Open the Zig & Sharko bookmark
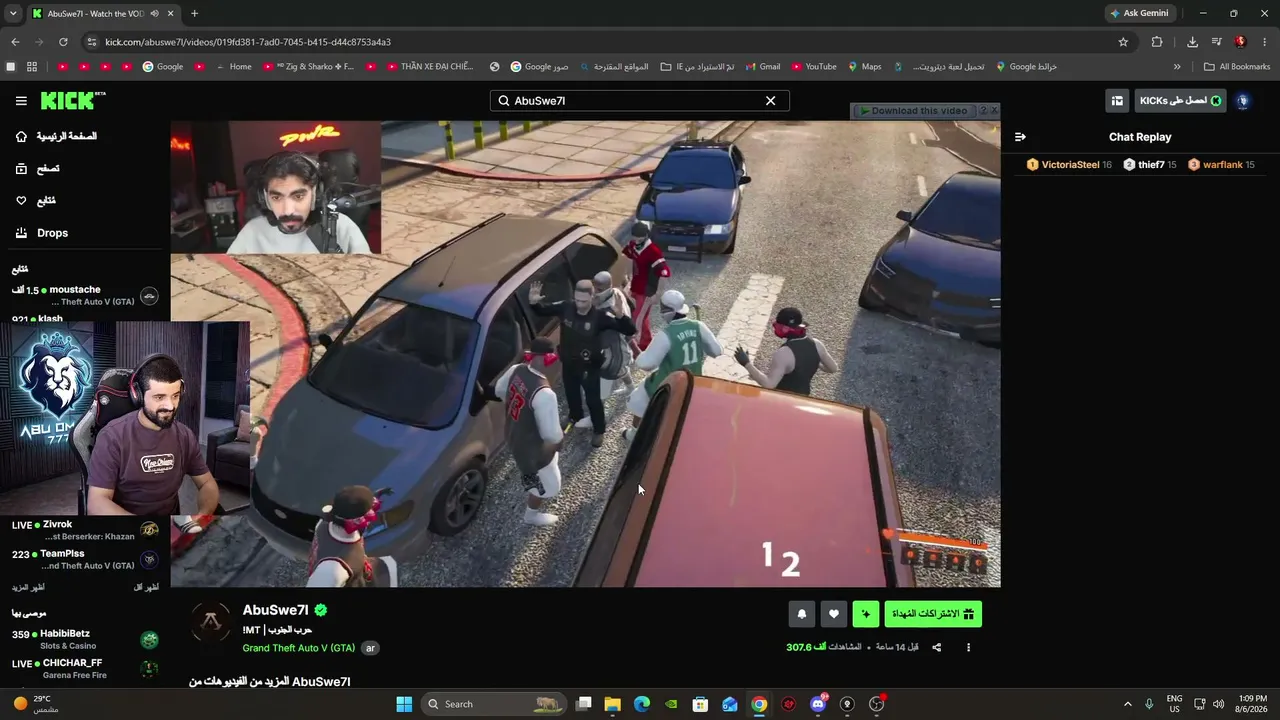Screen dimensions: 1280x720 tap(308, 67)
